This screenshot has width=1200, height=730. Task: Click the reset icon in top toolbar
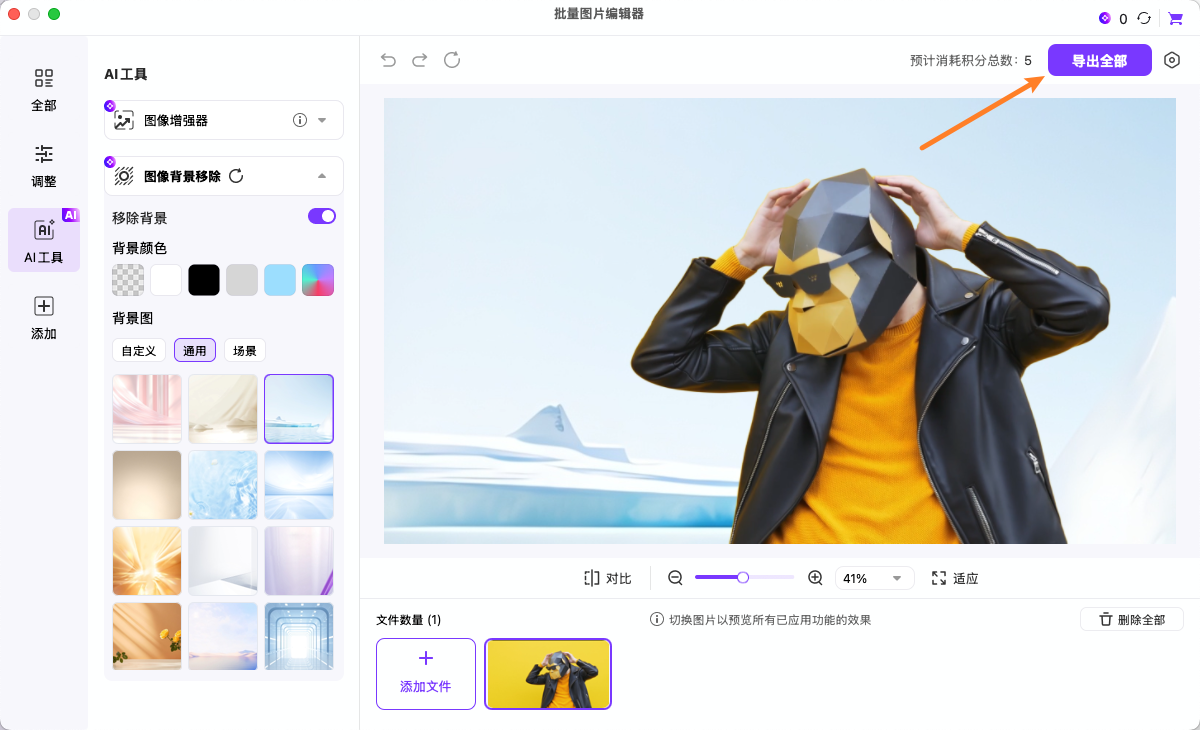[x=452, y=60]
